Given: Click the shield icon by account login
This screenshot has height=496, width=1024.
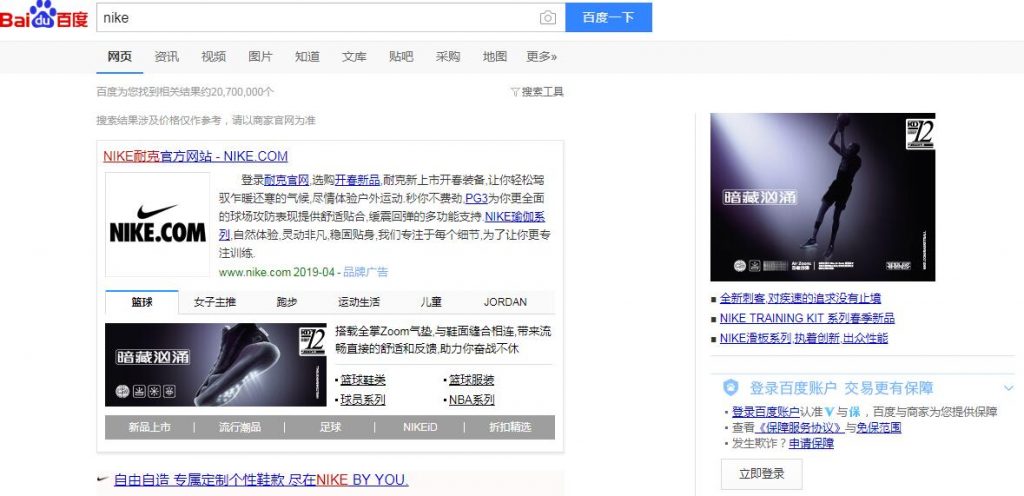Looking at the screenshot, I should click(x=731, y=388).
